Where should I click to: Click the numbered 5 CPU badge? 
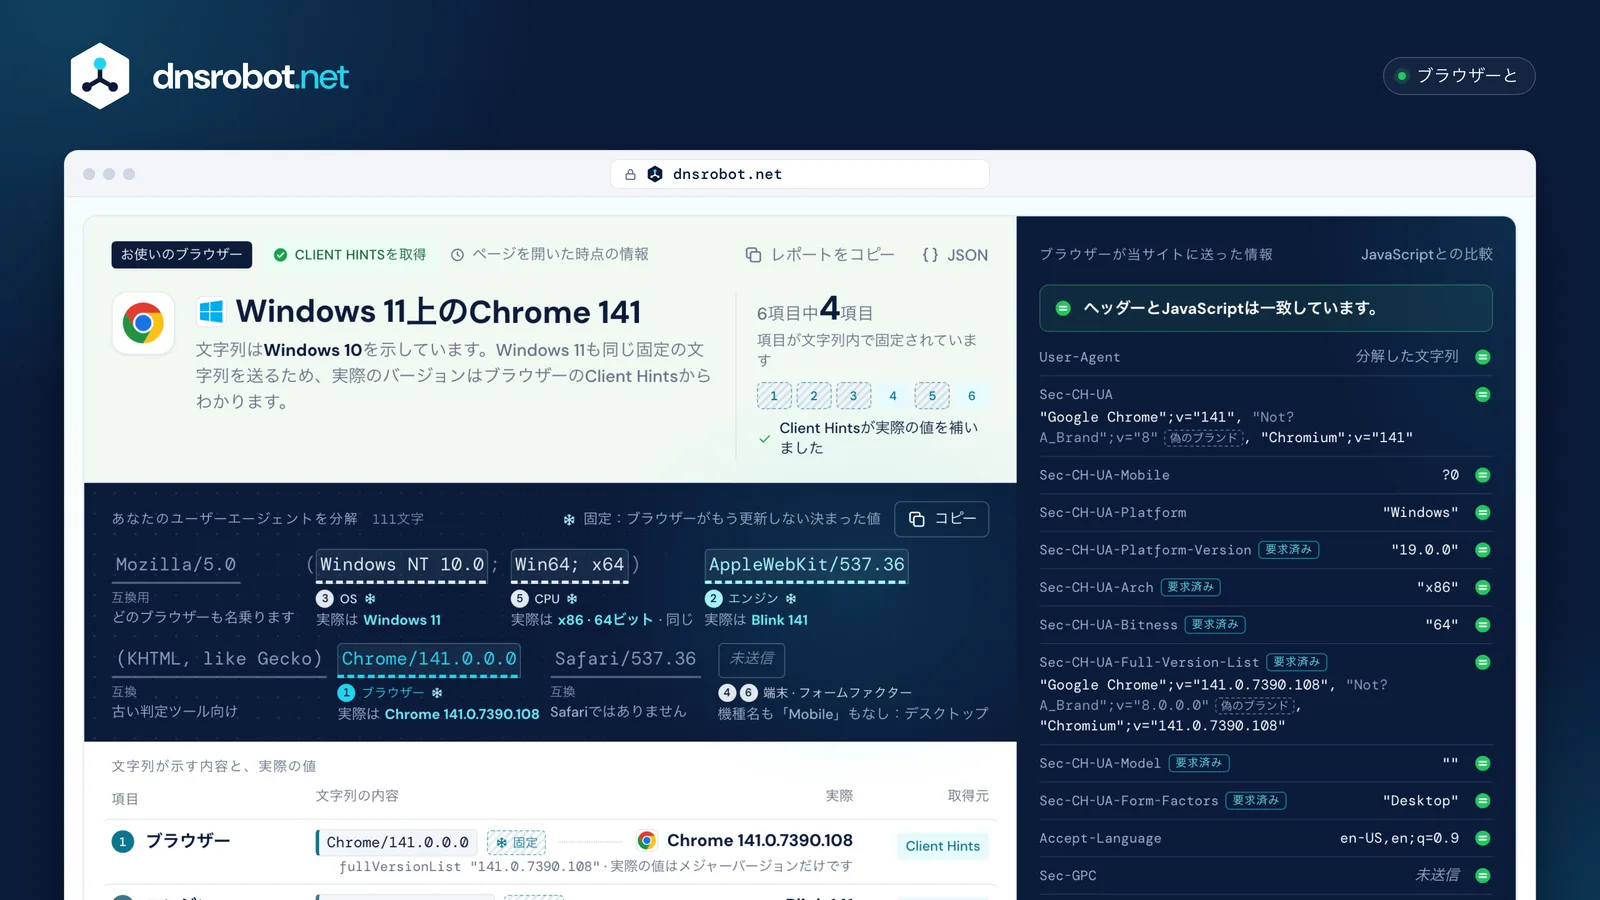tap(519, 599)
